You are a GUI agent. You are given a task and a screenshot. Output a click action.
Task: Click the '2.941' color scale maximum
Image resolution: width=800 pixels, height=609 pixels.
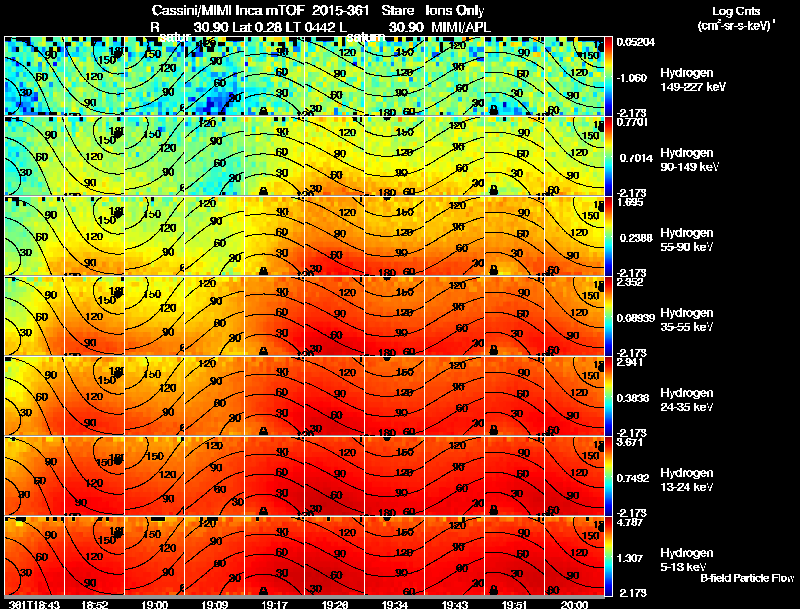[630, 363]
